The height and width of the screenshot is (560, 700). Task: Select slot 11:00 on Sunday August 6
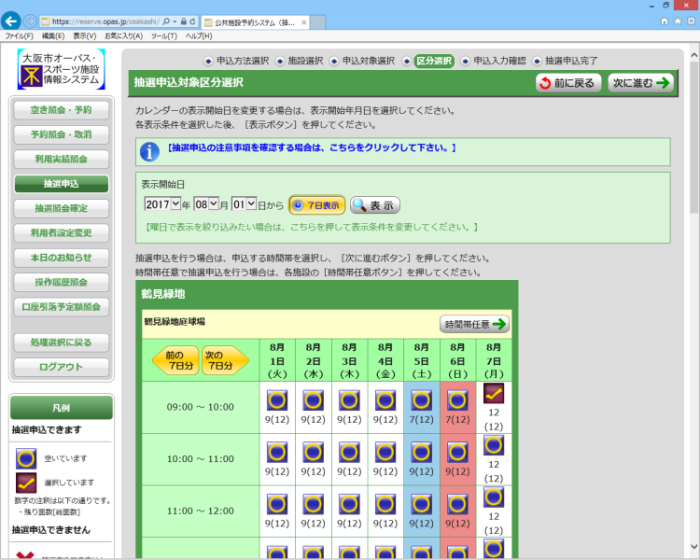pyautogui.click(x=458, y=504)
